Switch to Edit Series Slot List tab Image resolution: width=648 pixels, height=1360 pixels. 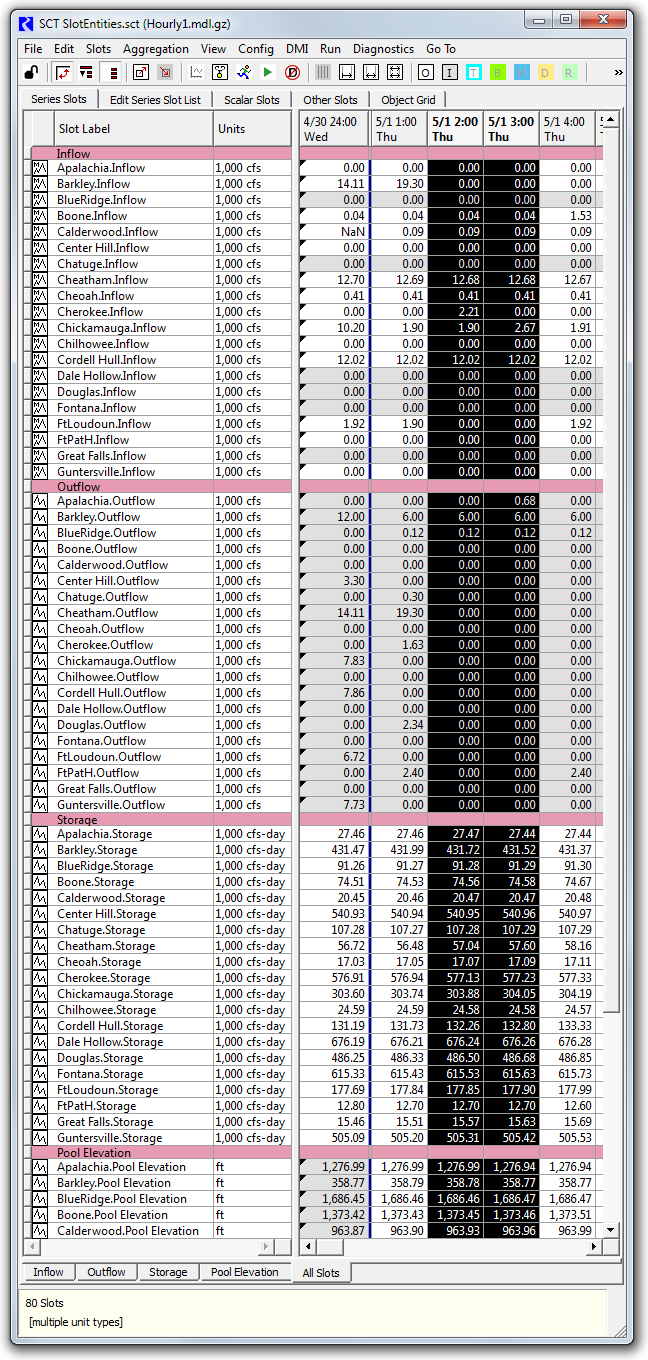click(155, 100)
